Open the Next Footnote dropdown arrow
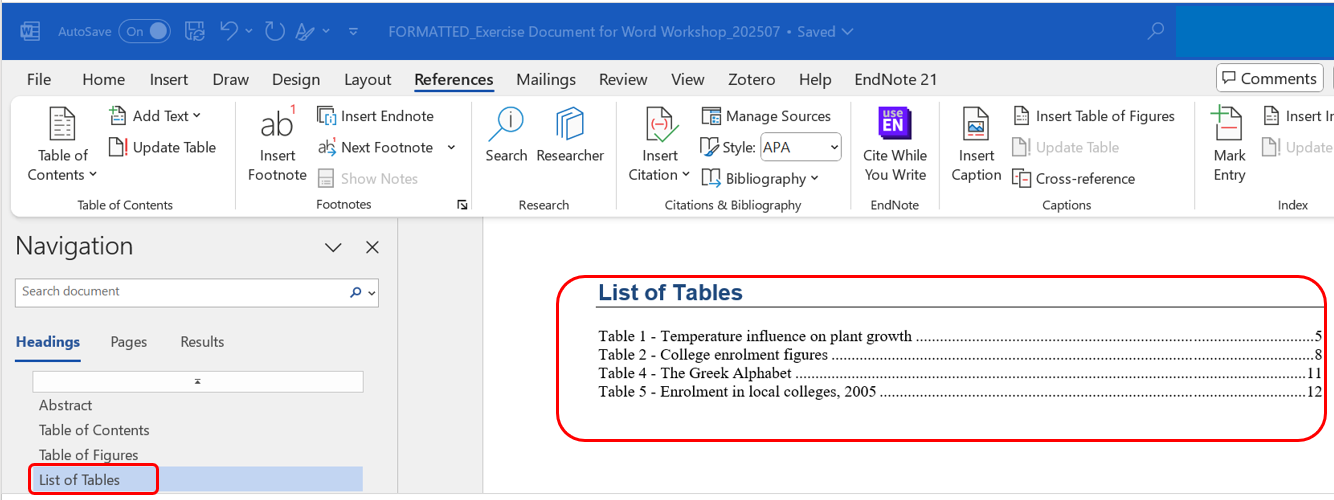 pyautogui.click(x=451, y=147)
